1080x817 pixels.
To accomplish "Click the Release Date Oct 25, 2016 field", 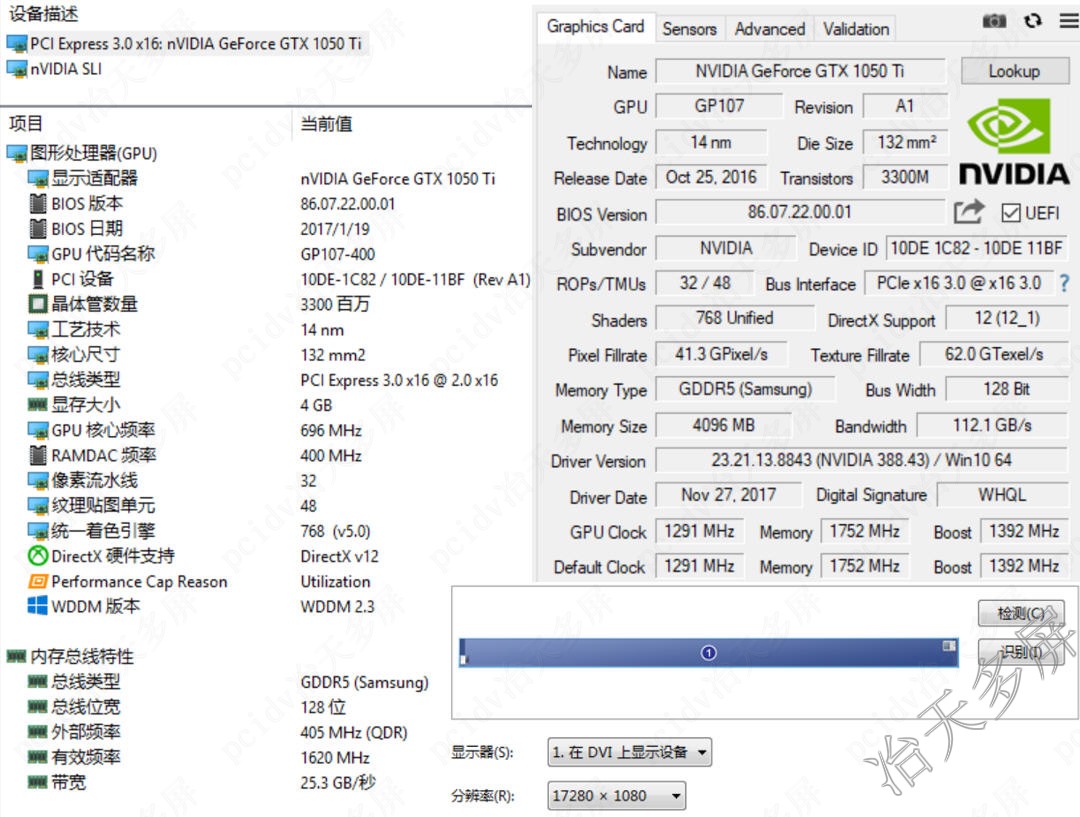I will point(711,177).
